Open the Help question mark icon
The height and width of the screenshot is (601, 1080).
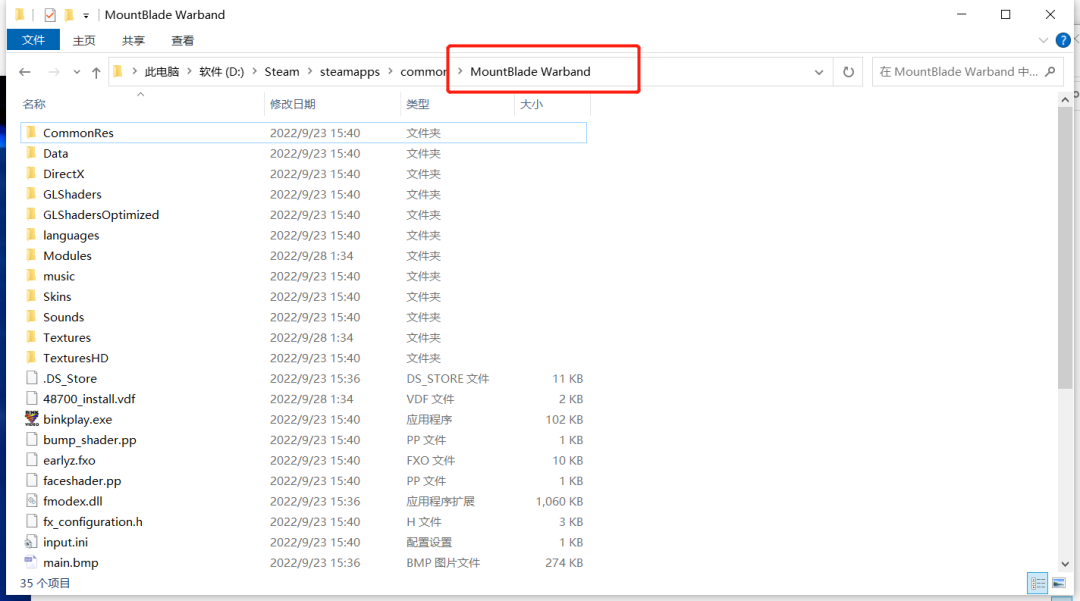(1063, 41)
